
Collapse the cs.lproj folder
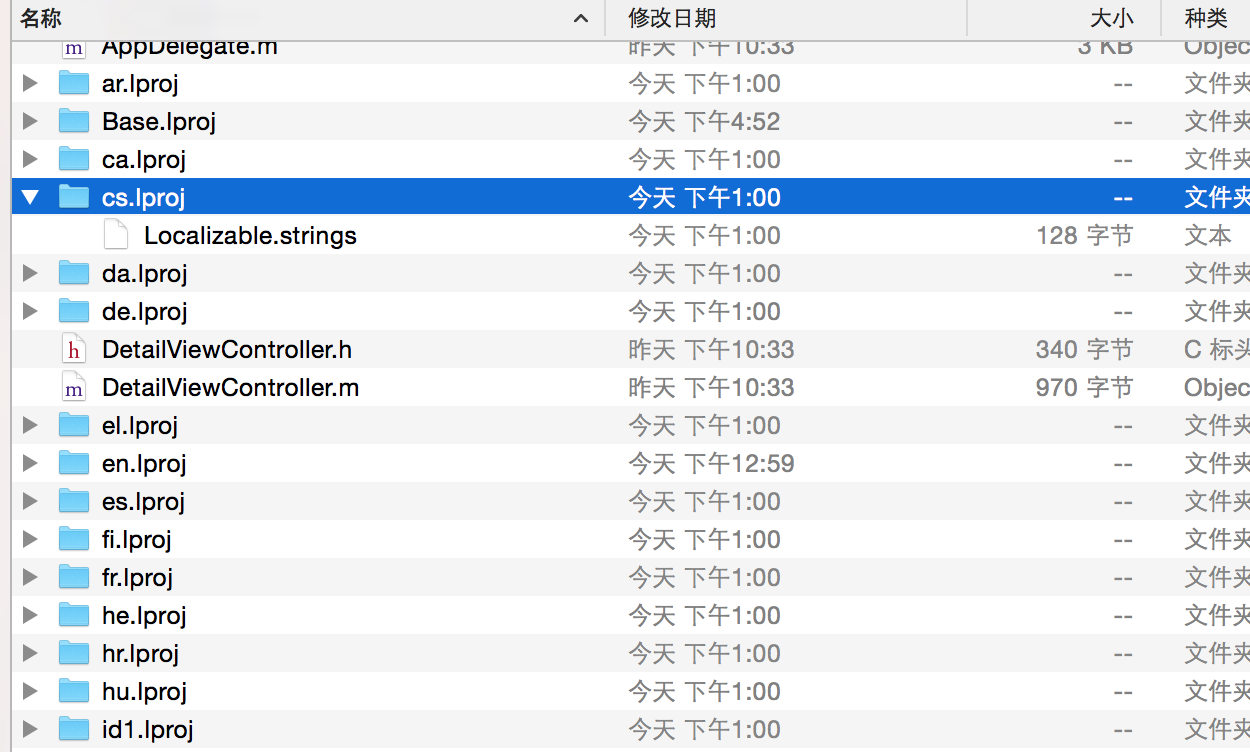tap(30, 197)
